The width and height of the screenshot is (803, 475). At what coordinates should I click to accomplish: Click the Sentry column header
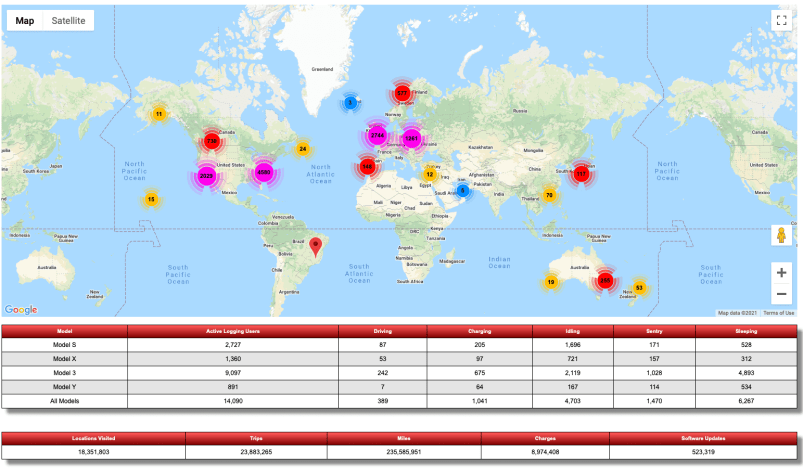click(654, 331)
